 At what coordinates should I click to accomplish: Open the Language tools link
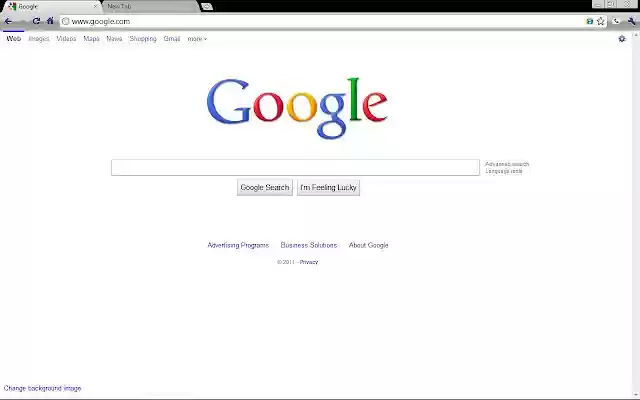click(504, 171)
